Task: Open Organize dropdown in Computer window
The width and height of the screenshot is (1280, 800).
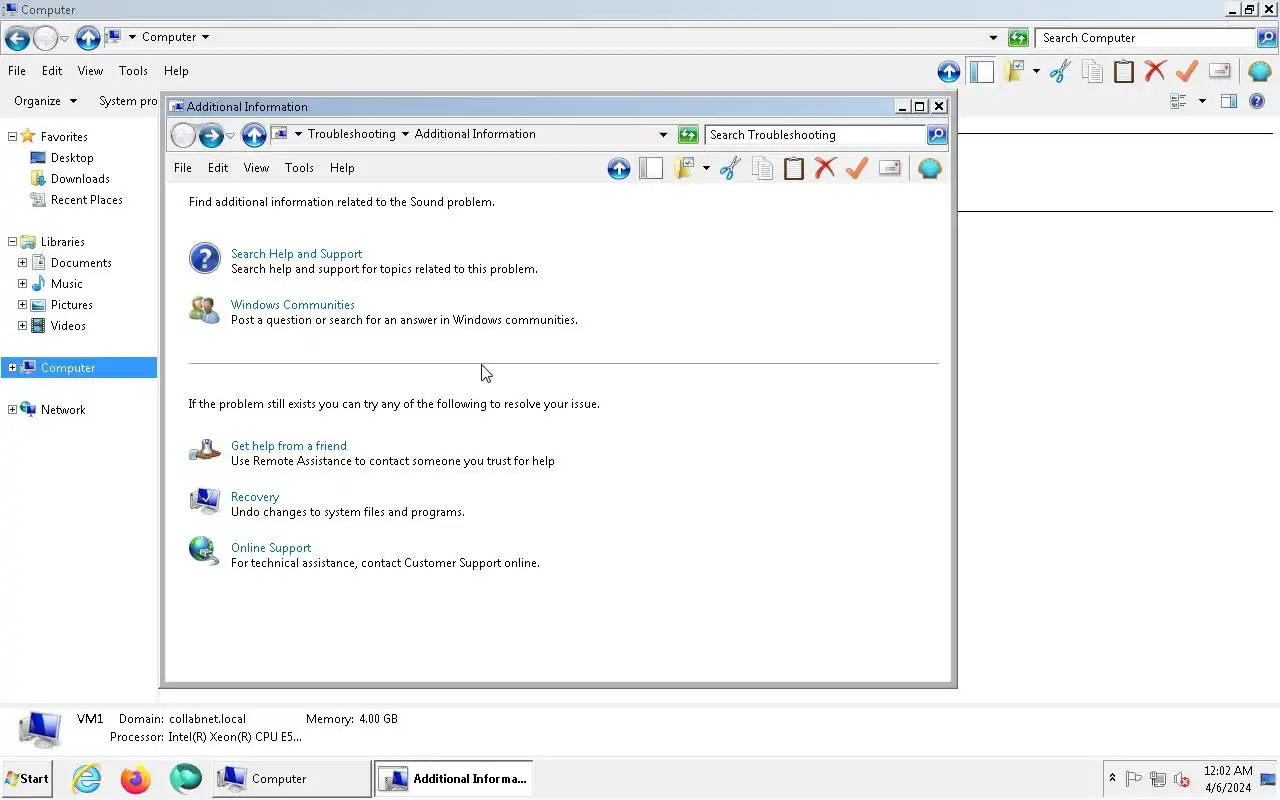Action: [x=45, y=101]
